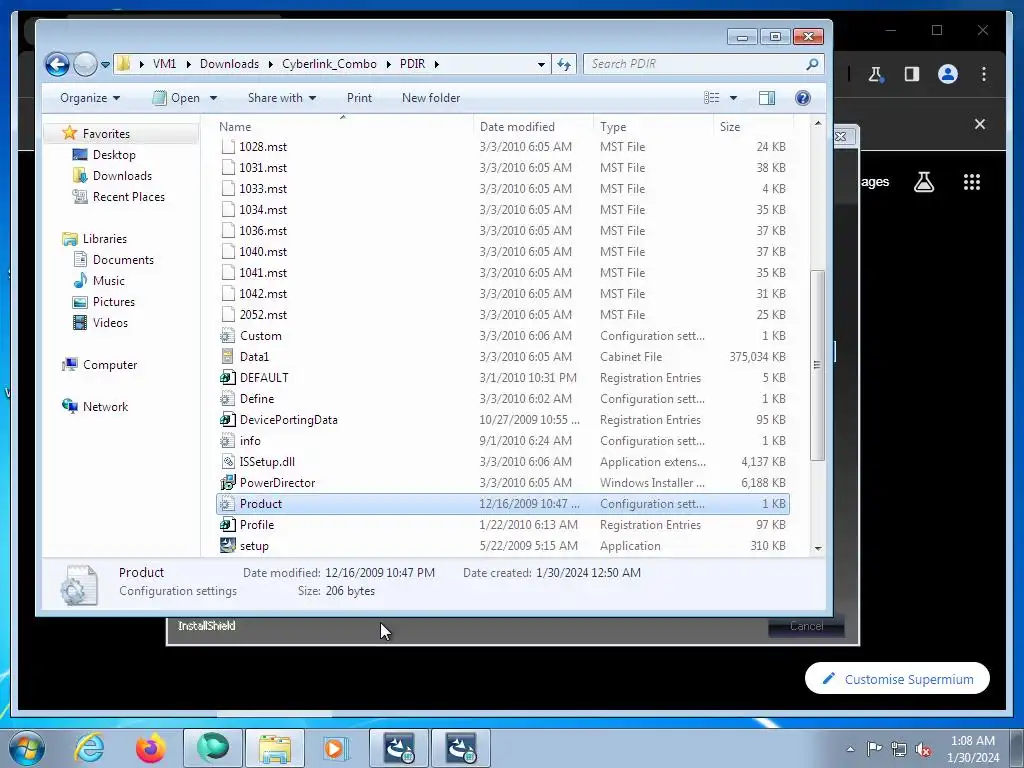Select the Define configuration file icon

[x=227, y=398]
